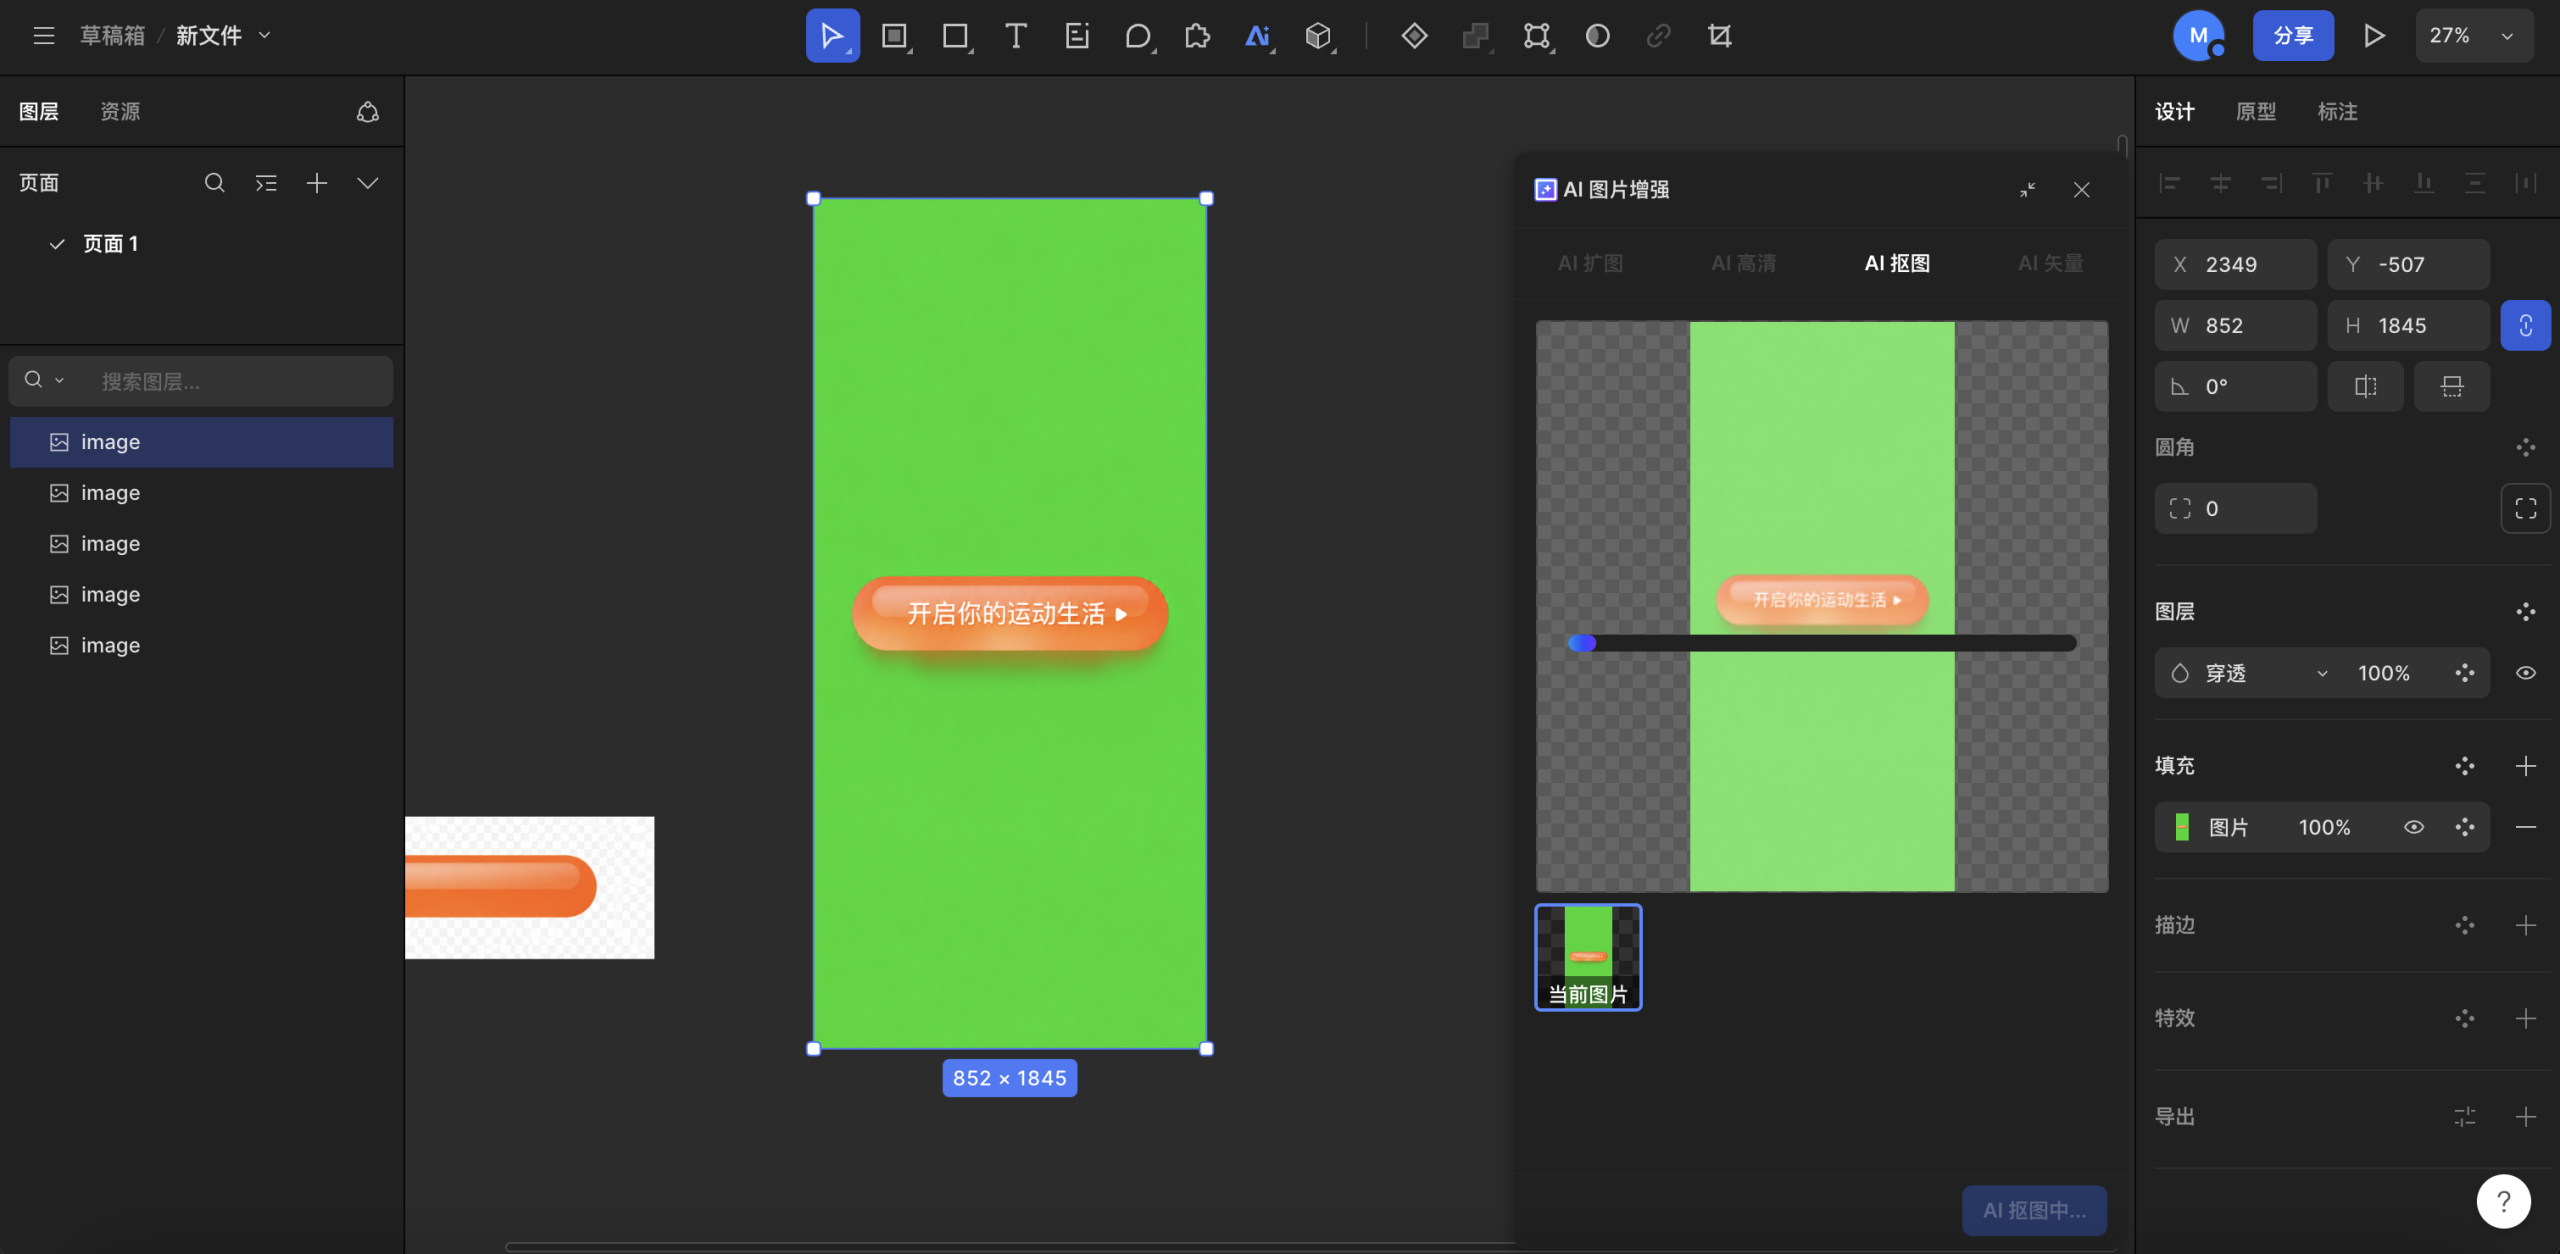Click the Crop image icon
The width and height of the screenshot is (2560, 1254).
pos(1719,36)
